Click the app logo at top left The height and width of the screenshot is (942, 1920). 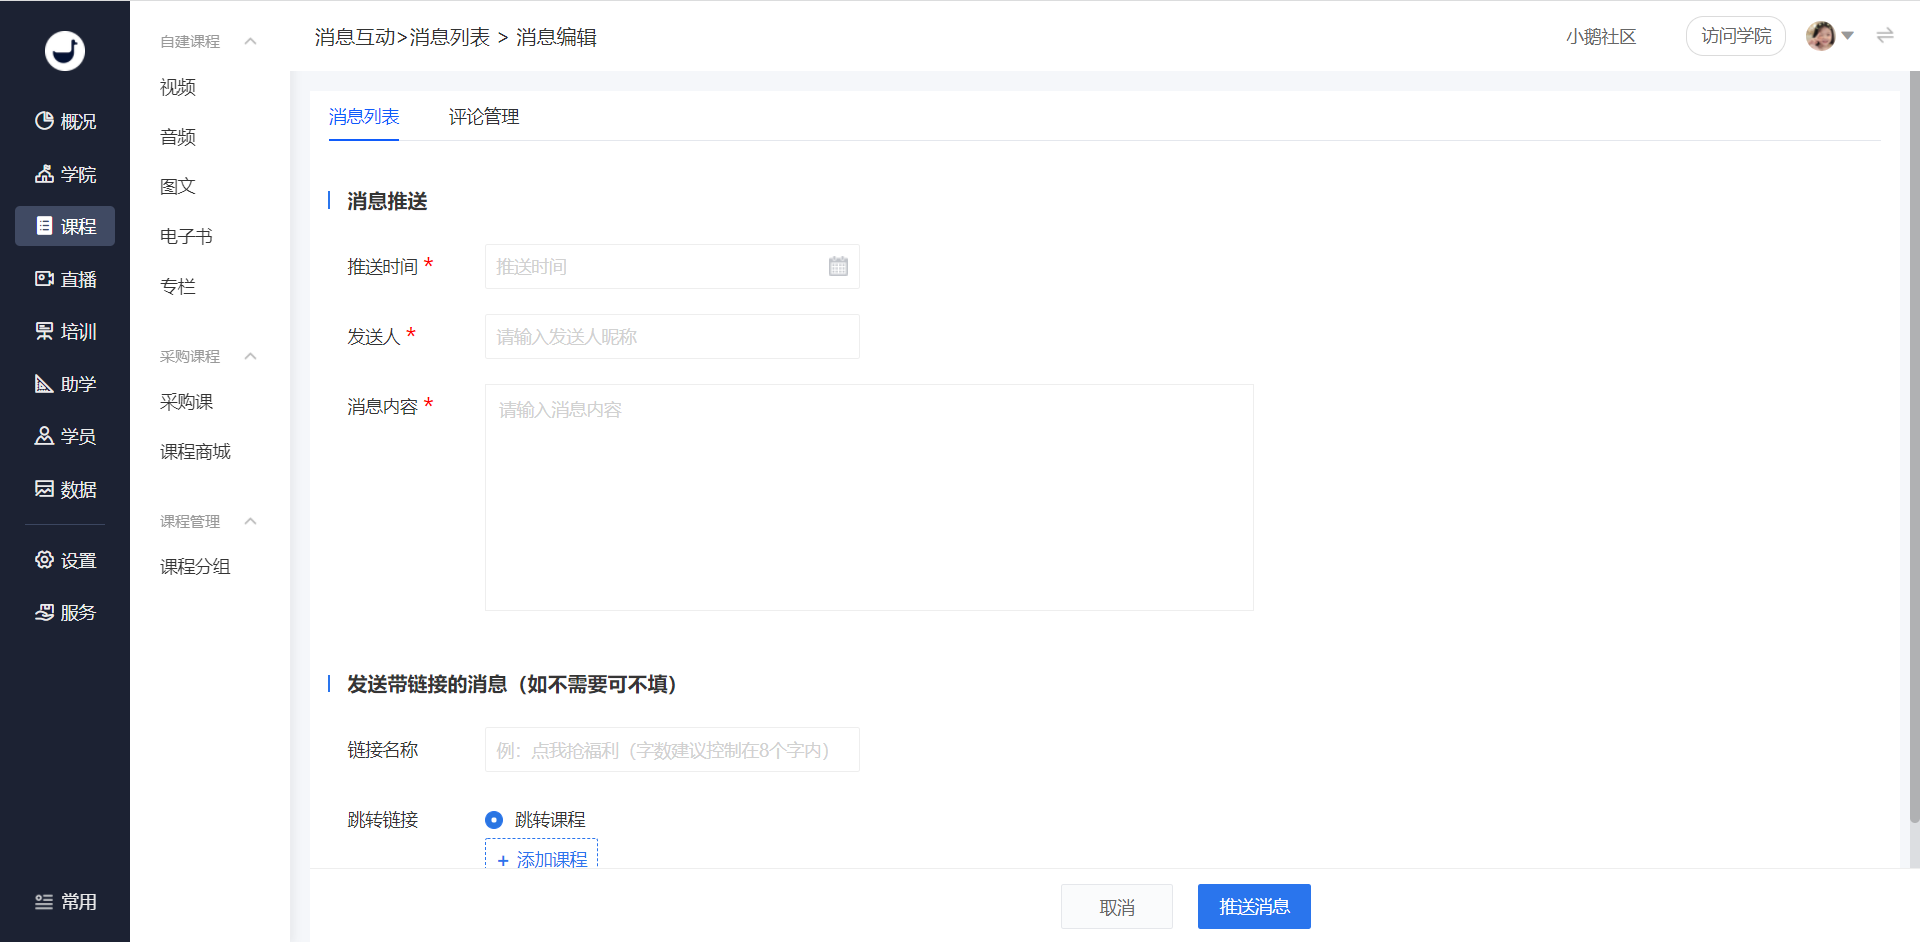65,50
